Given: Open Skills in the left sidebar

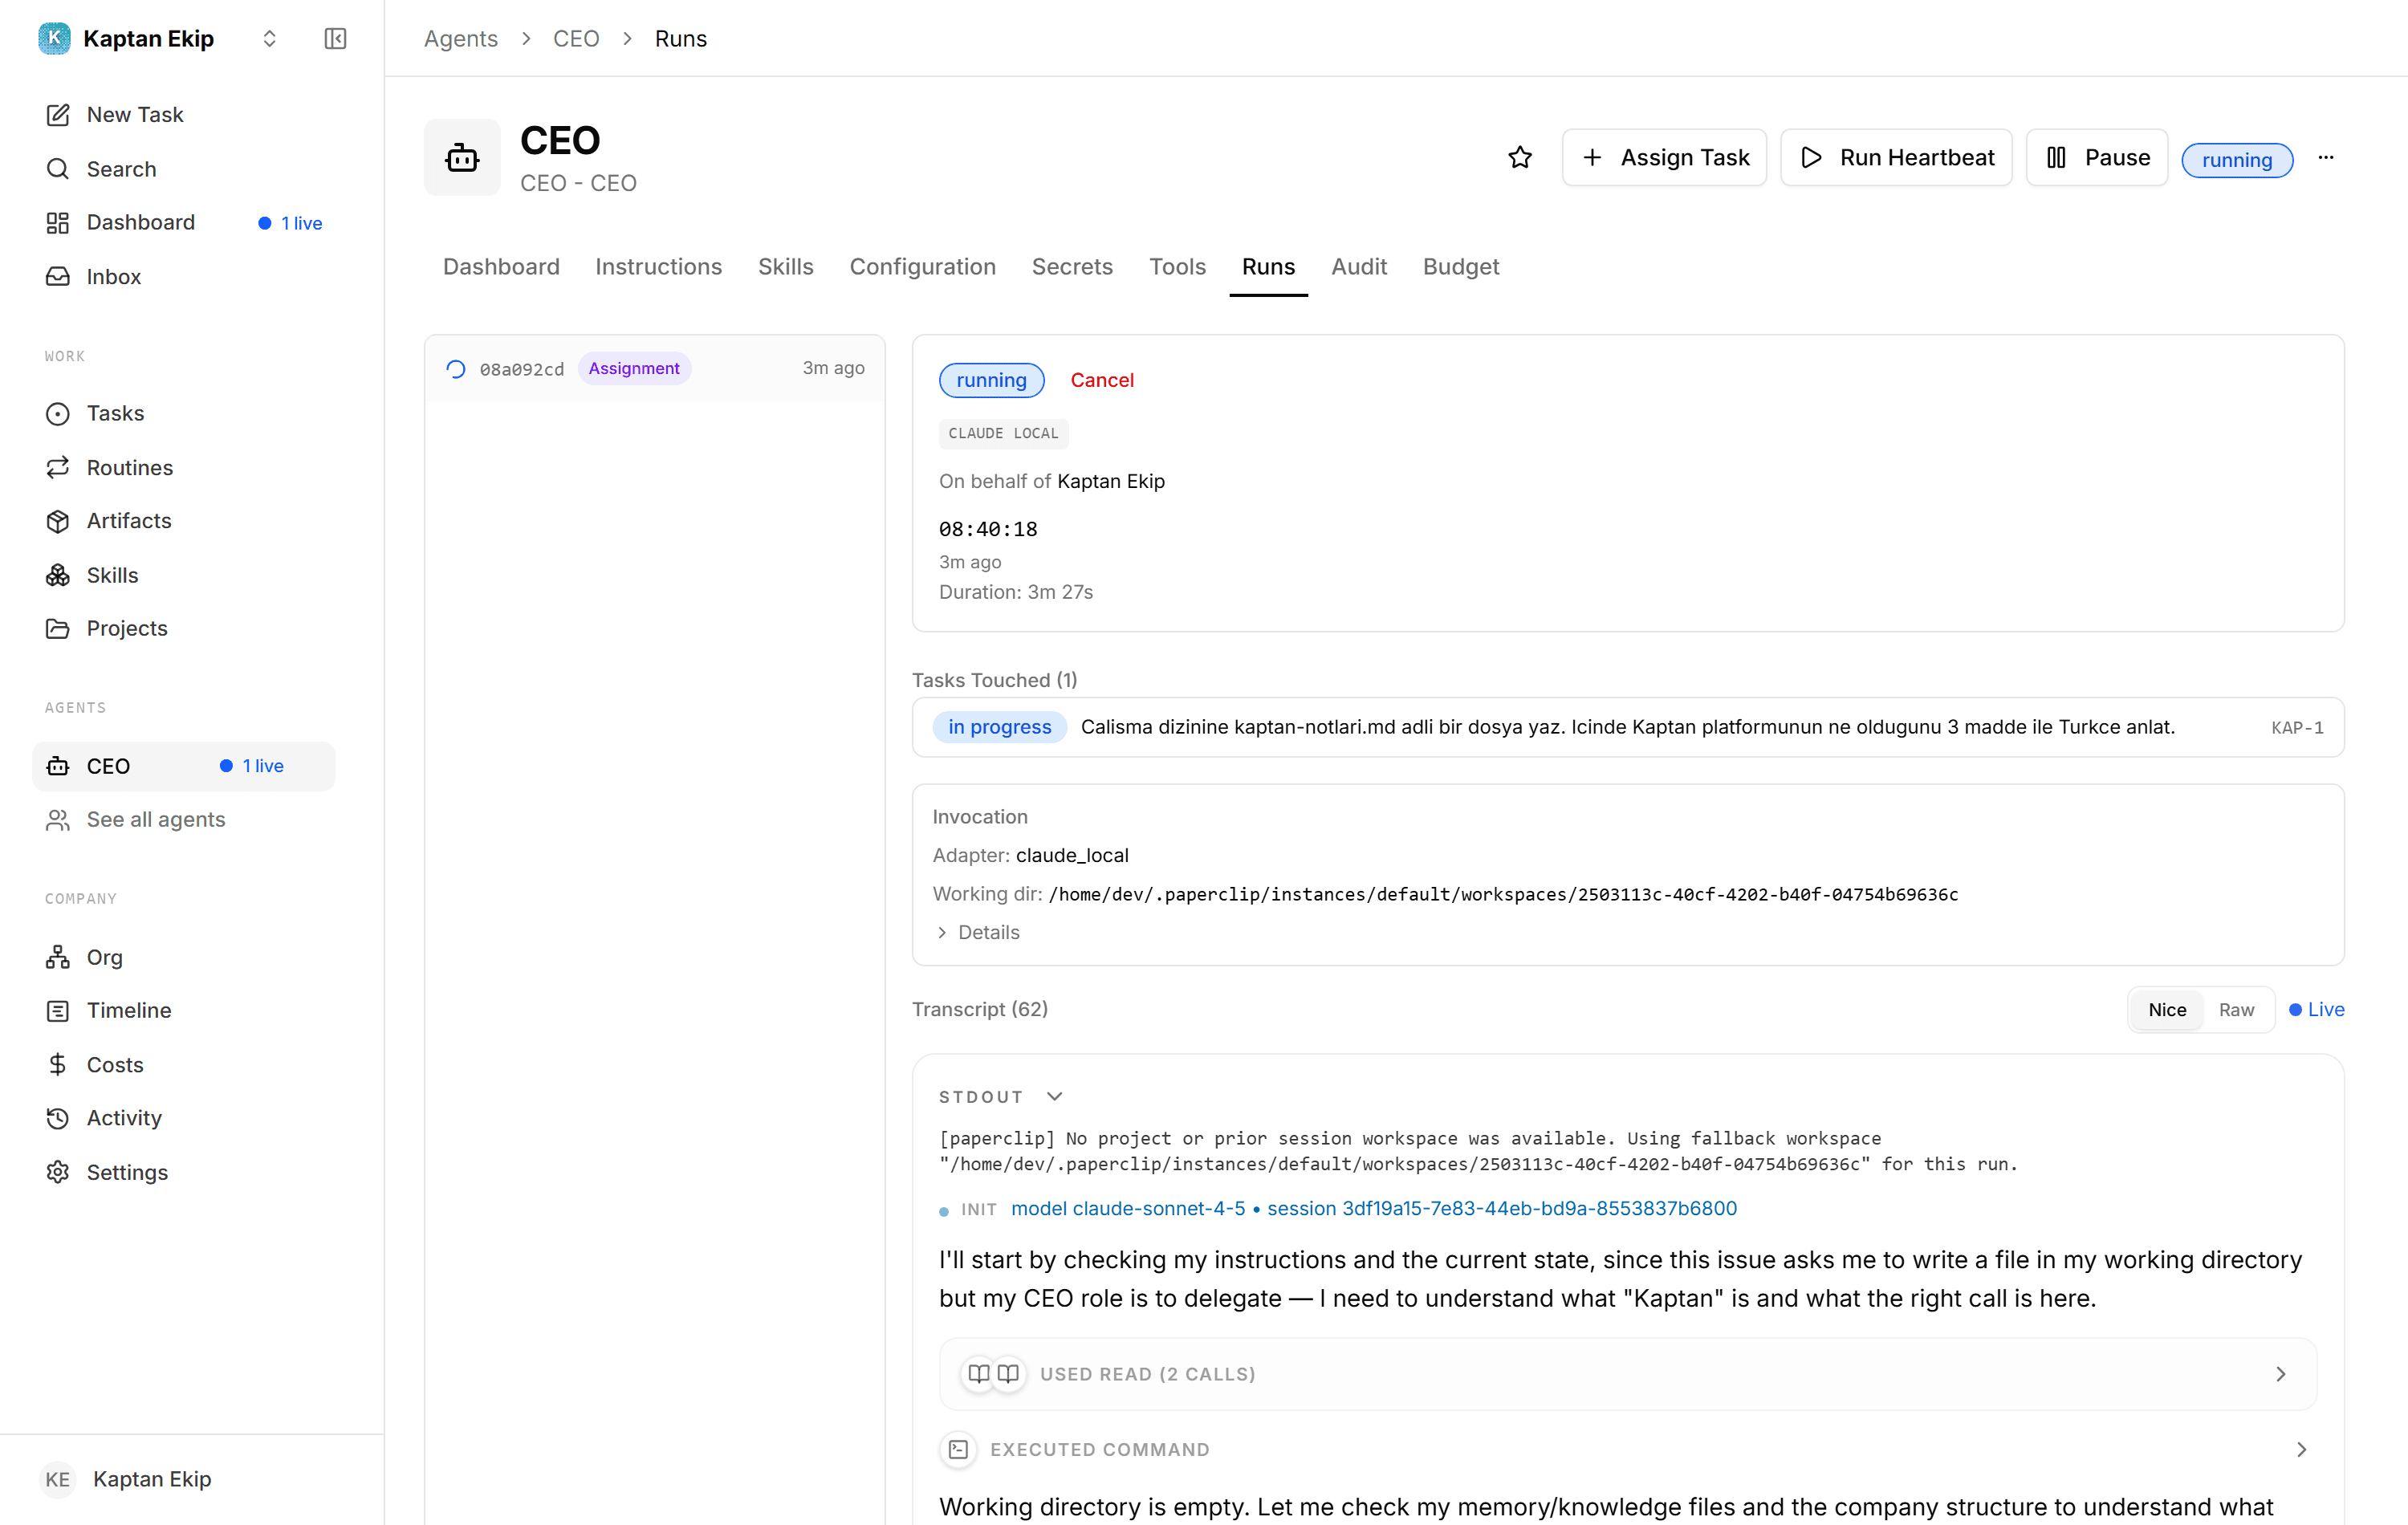Looking at the screenshot, I should tap(184, 575).
